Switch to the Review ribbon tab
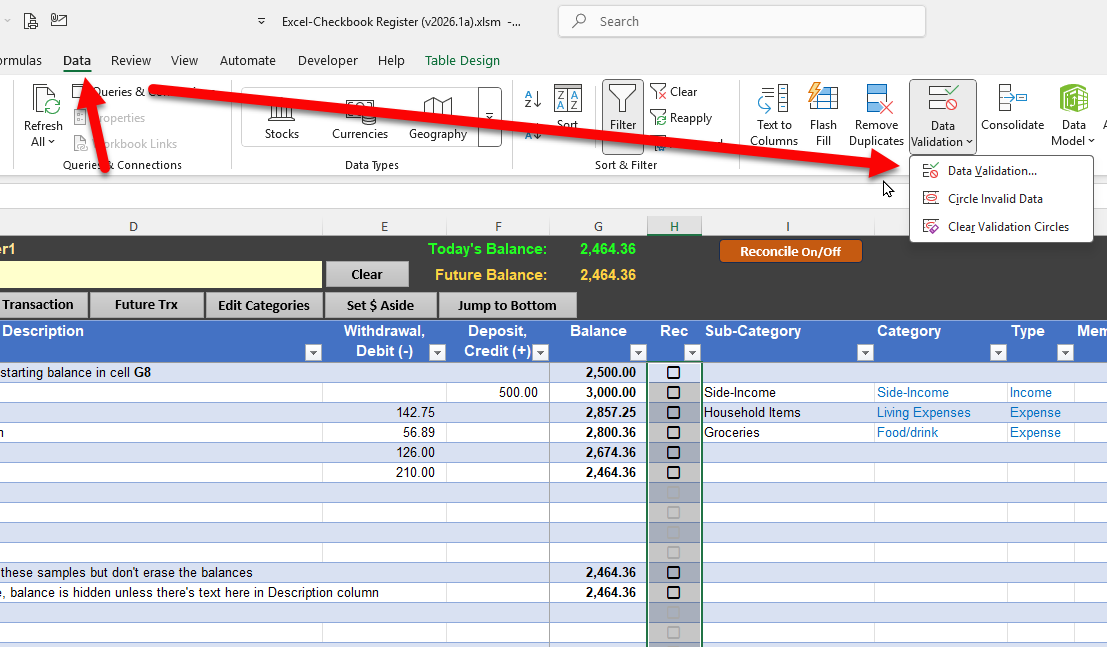The height and width of the screenshot is (647, 1107). coord(131,61)
